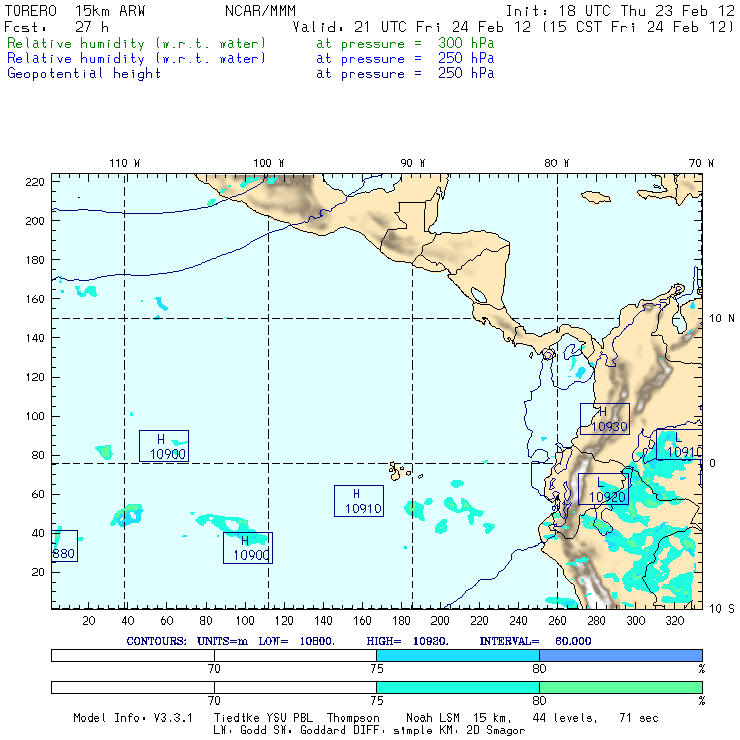Click the '160' tick label on the left axis

pos(35,299)
